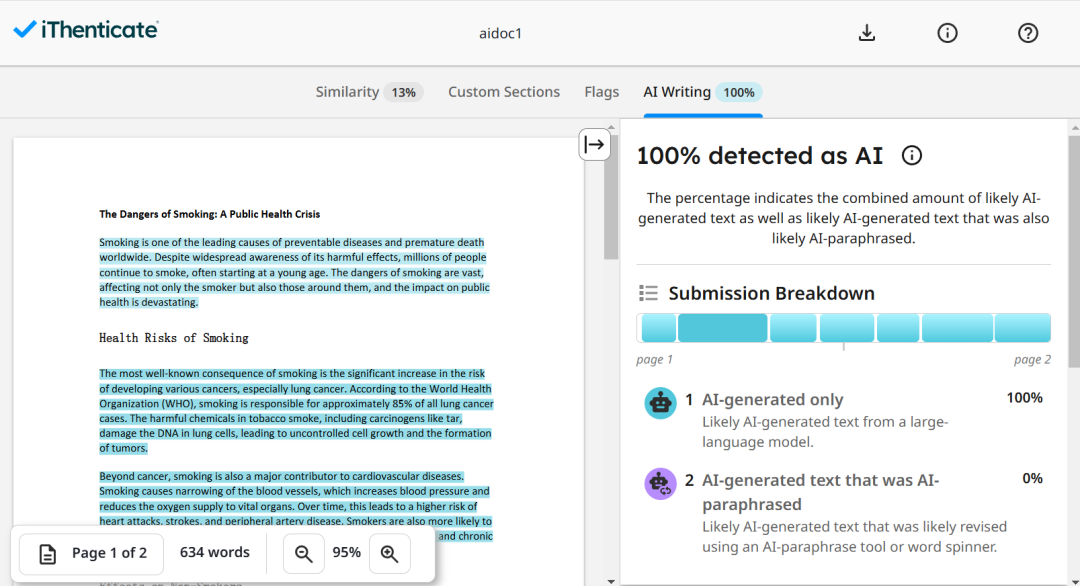Open the help question mark icon
The height and width of the screenshot is (586, 1080).
tap(1028, 32)
